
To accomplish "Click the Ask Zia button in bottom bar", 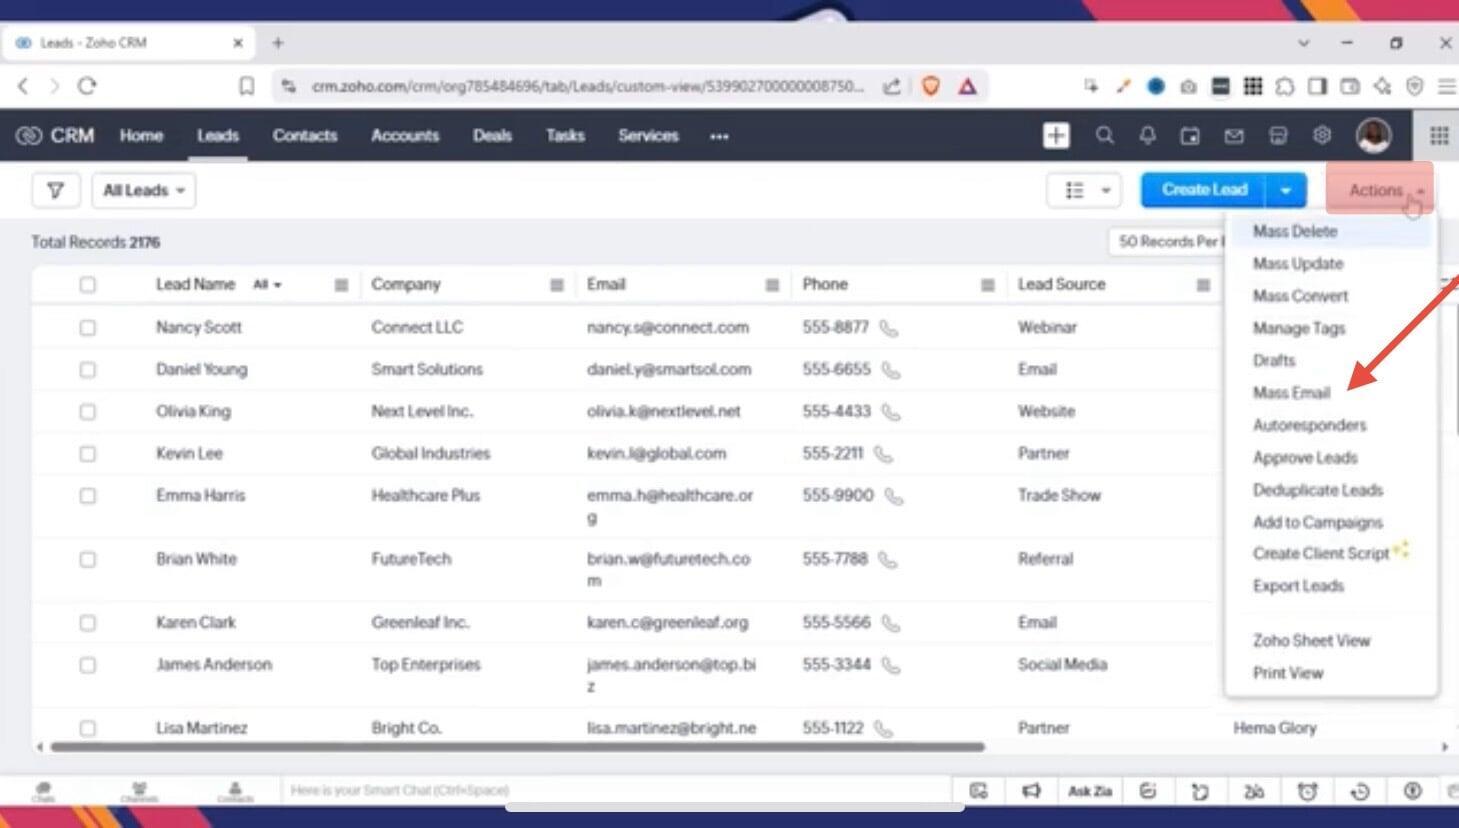I will tap(1089, 791).
